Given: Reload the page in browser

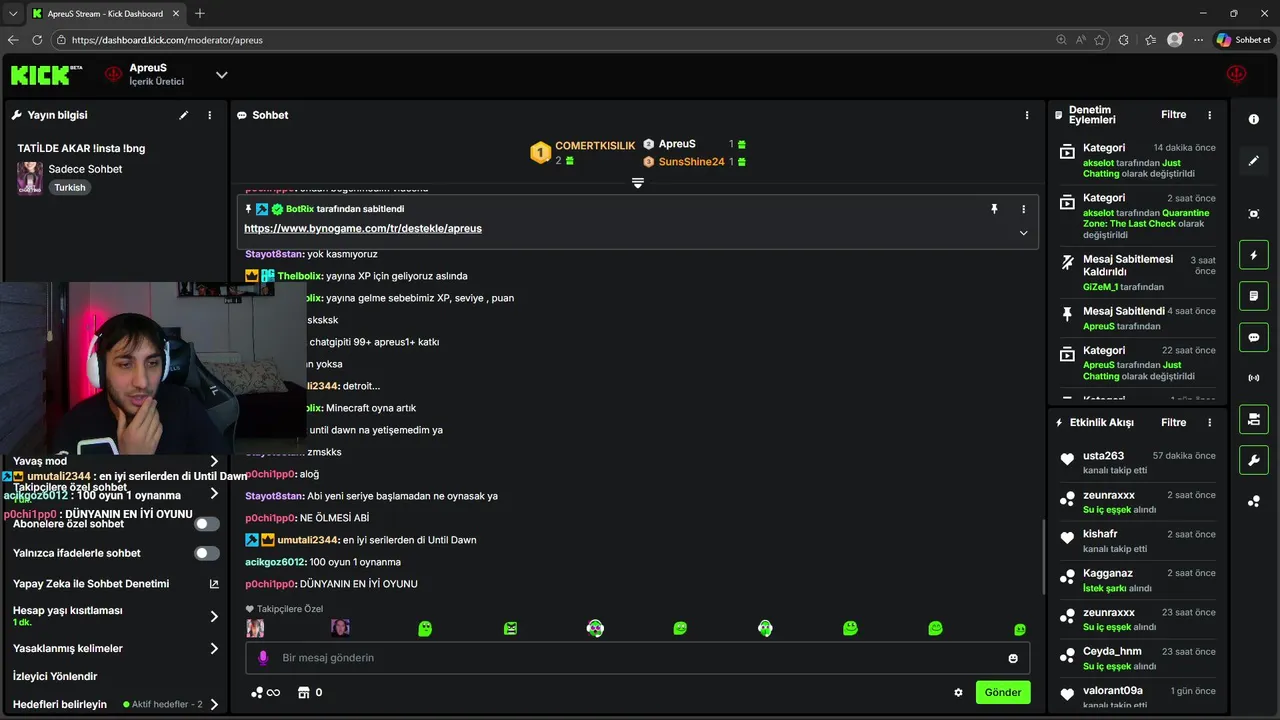Looking at the screenshot, I should click(37, 40).
